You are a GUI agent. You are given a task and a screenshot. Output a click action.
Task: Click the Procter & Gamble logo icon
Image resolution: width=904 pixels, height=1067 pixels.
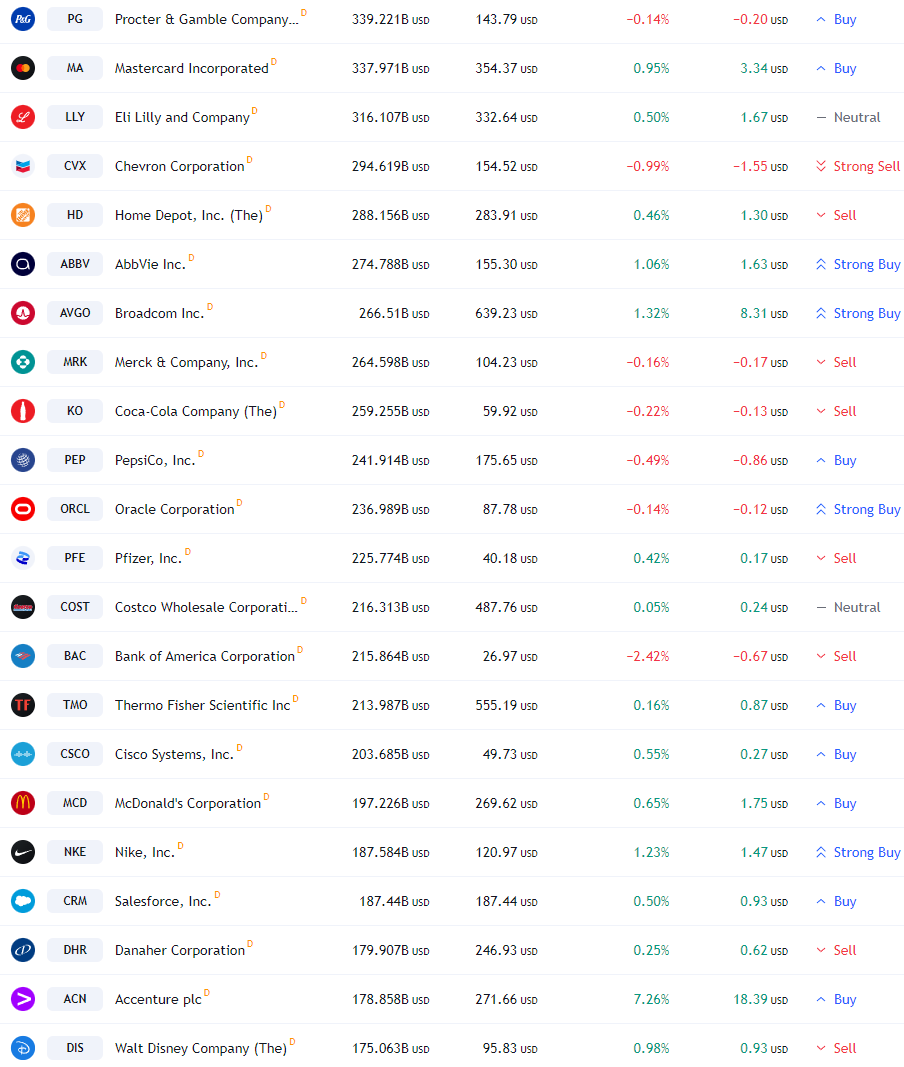click(23, 19)
